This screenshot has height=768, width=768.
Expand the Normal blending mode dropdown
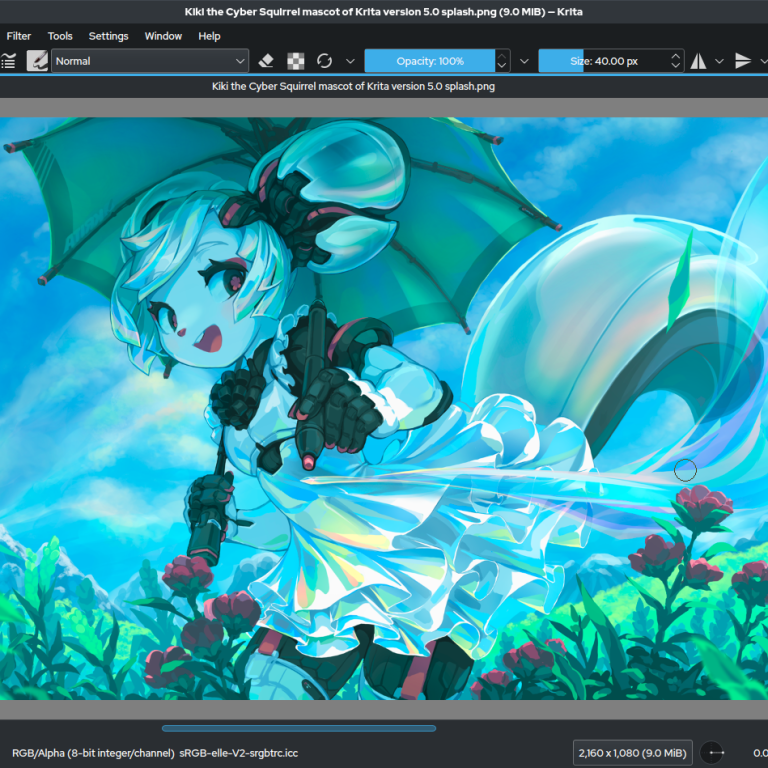[150, 61]
